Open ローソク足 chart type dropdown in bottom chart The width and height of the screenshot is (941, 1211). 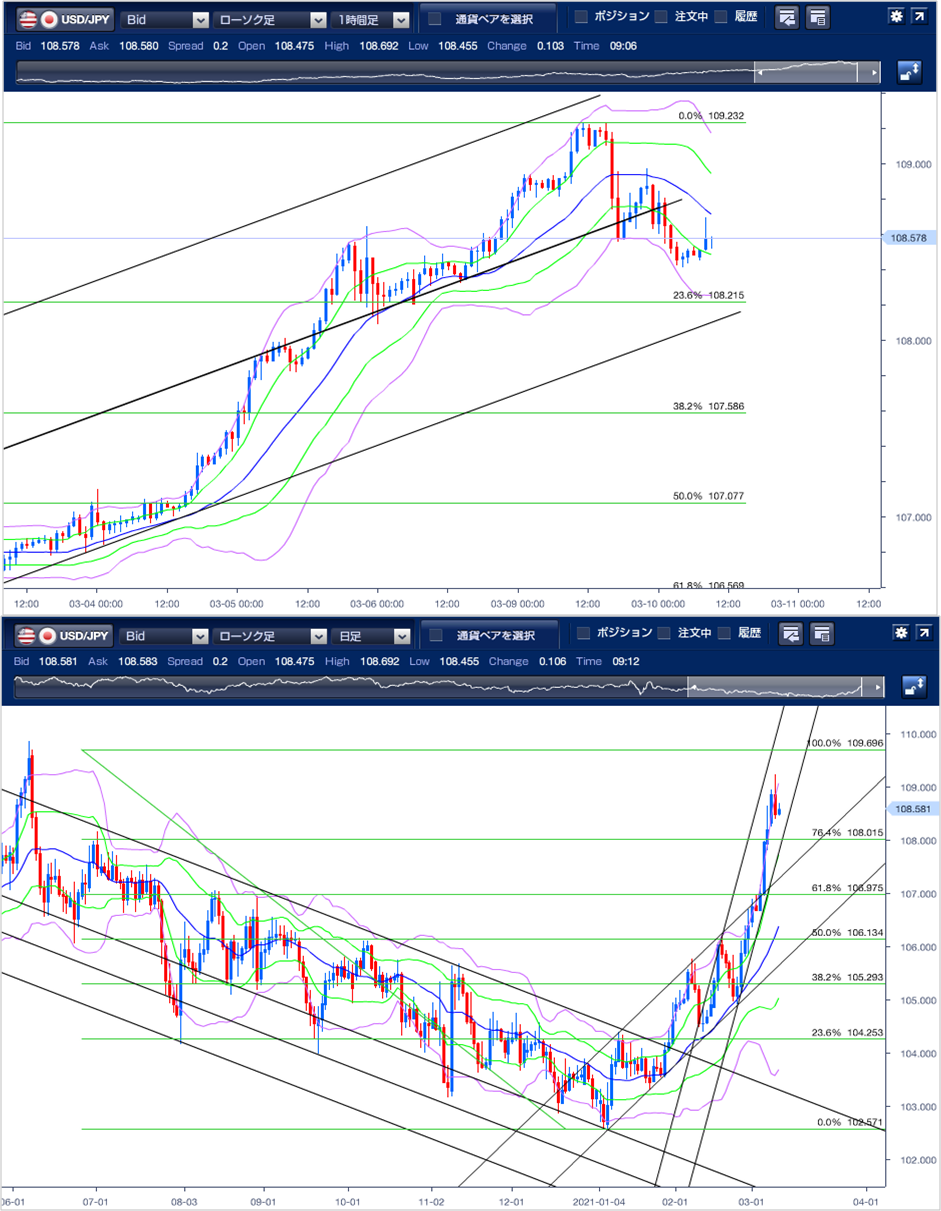coord(272,635)
